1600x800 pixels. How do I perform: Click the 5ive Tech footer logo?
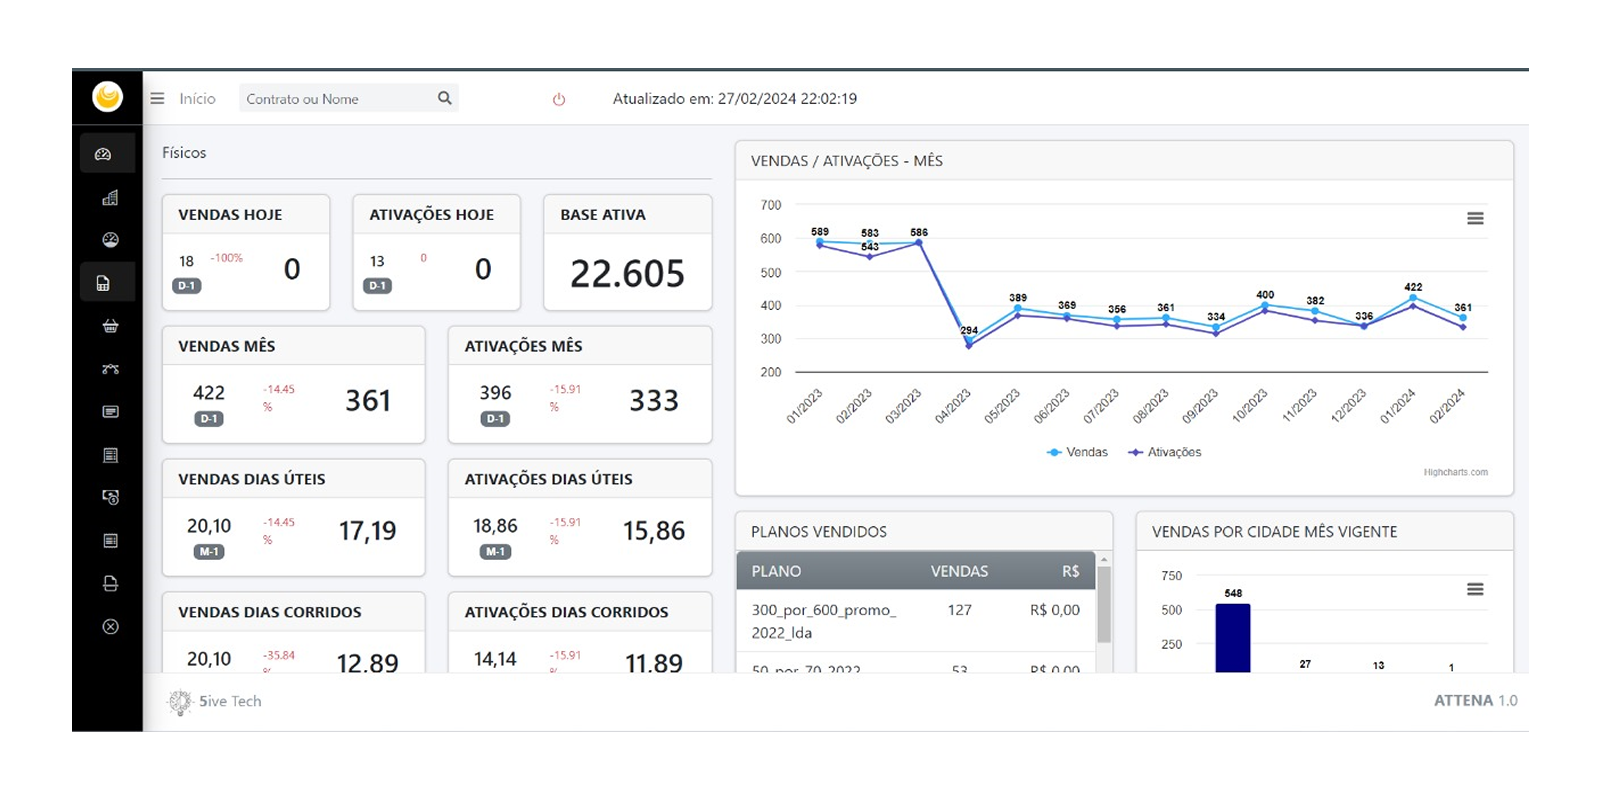[x=180, y=702]
